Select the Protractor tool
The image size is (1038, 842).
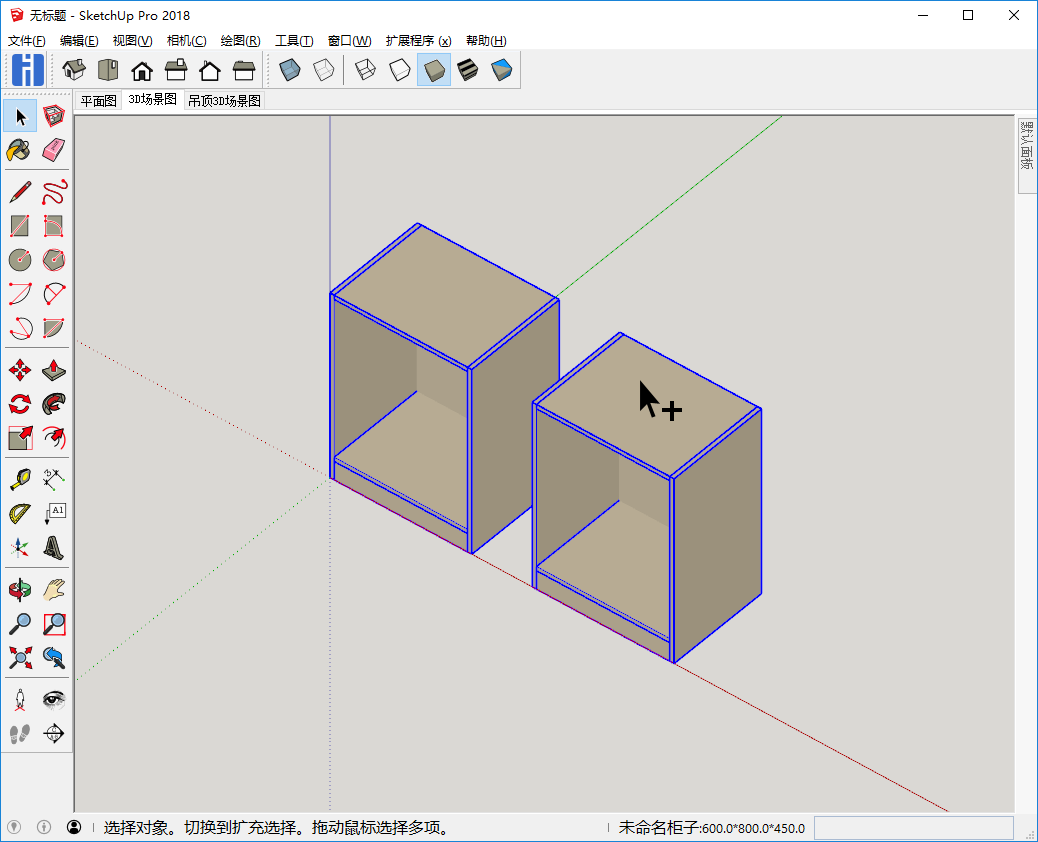pyautogui.click(x=19, y=514)
